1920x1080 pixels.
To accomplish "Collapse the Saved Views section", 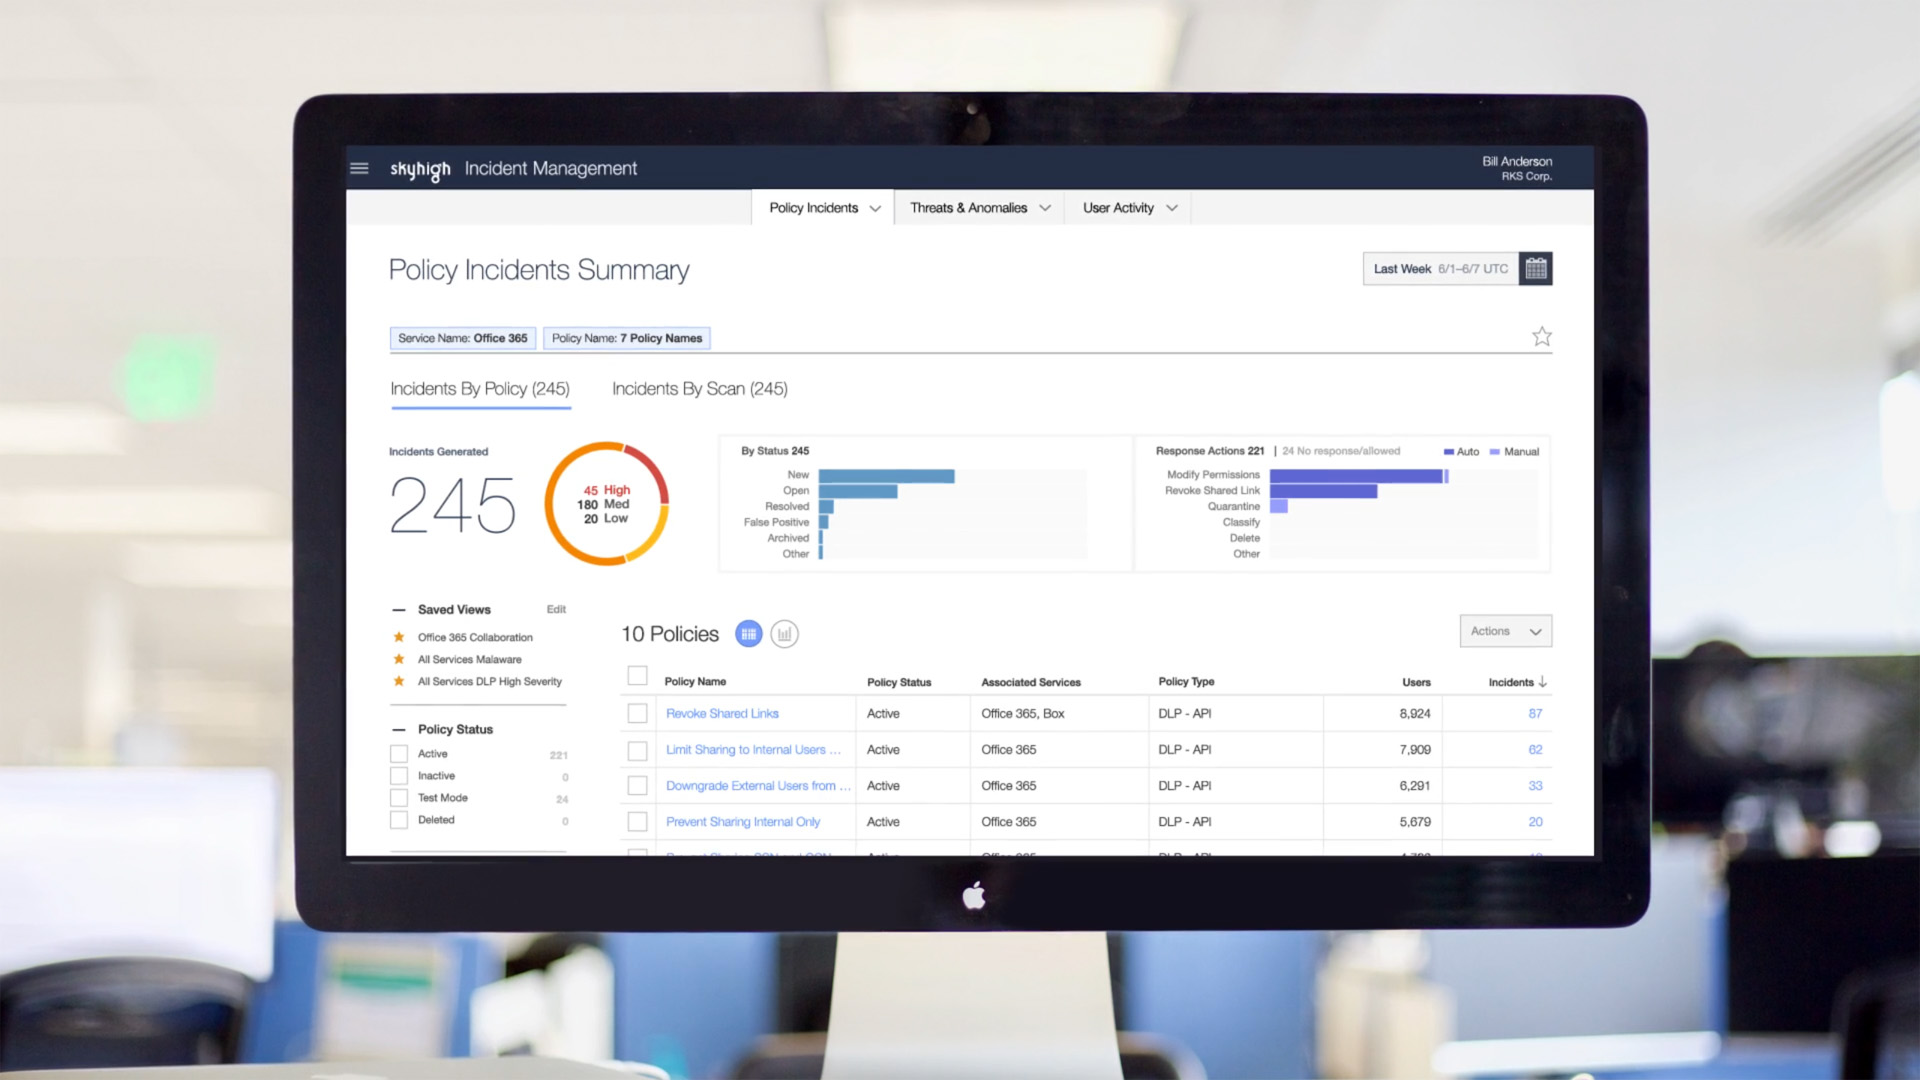I will click(x=399, y=610).
